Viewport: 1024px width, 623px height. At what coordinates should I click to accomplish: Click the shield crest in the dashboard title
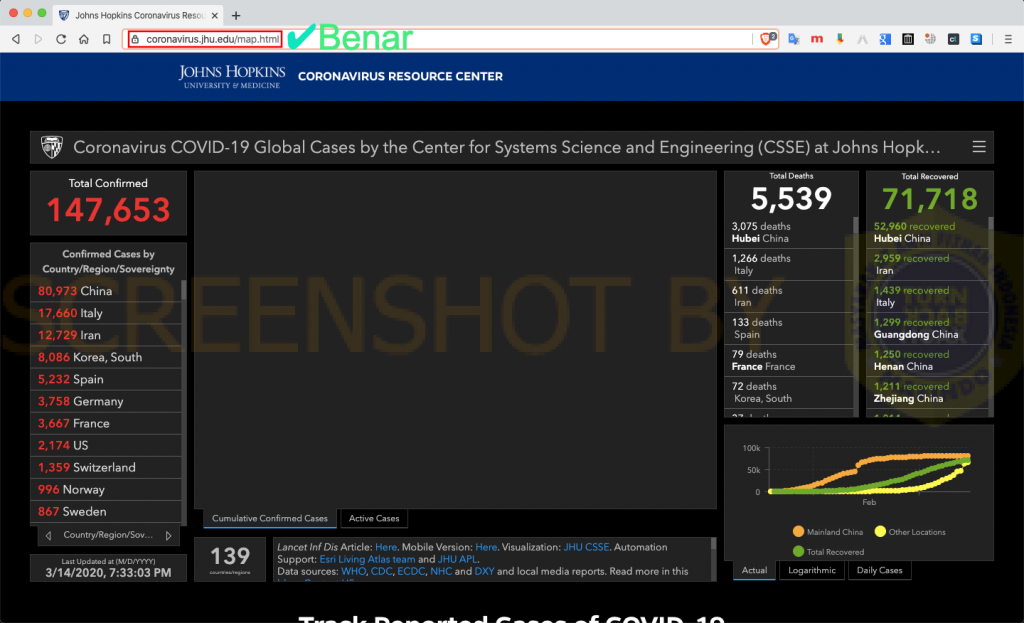click(52, 147)
